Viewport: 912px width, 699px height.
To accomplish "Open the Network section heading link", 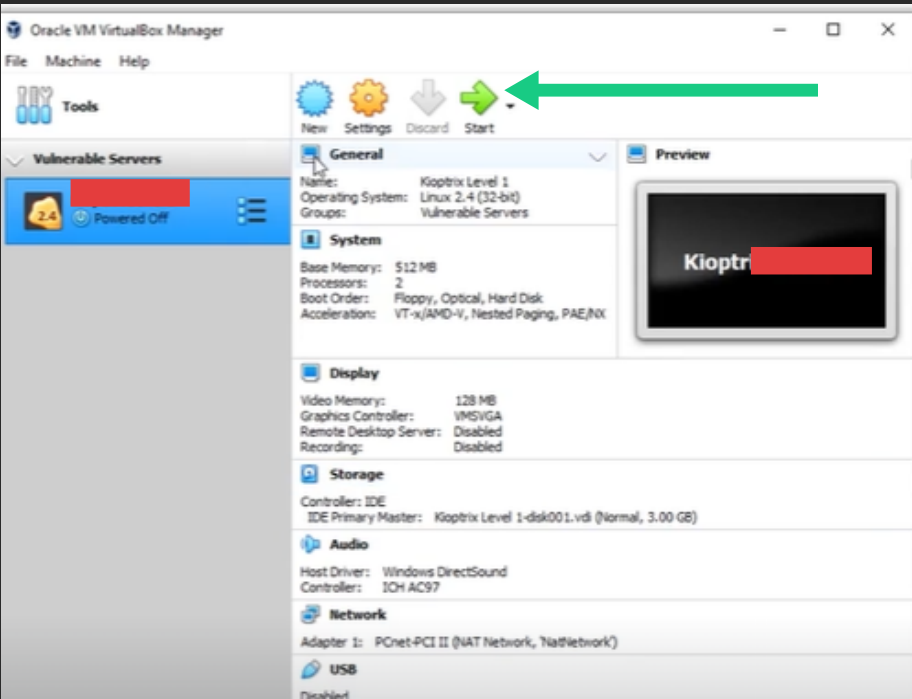I will click(357, 615).
